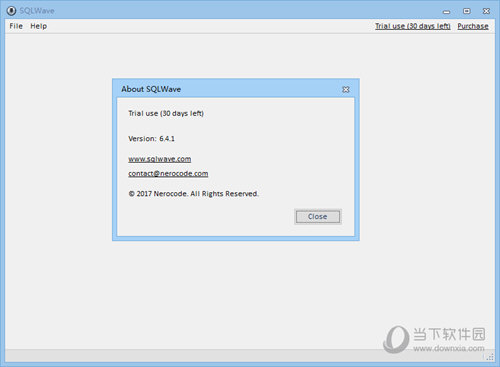The image size is (500, 367).
Task: Close About SQLWave dialog via X icon
Action: click(346, 89)
